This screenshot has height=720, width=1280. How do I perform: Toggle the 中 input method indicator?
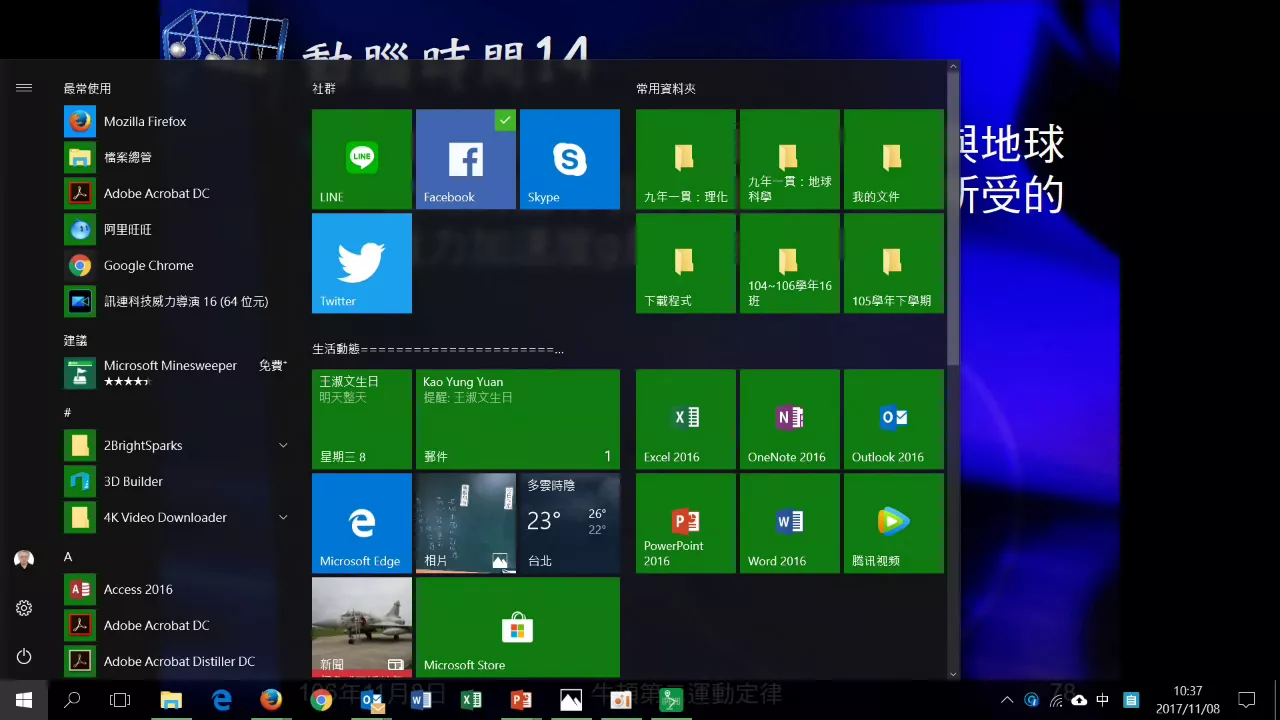click(x=1103, y=700)
